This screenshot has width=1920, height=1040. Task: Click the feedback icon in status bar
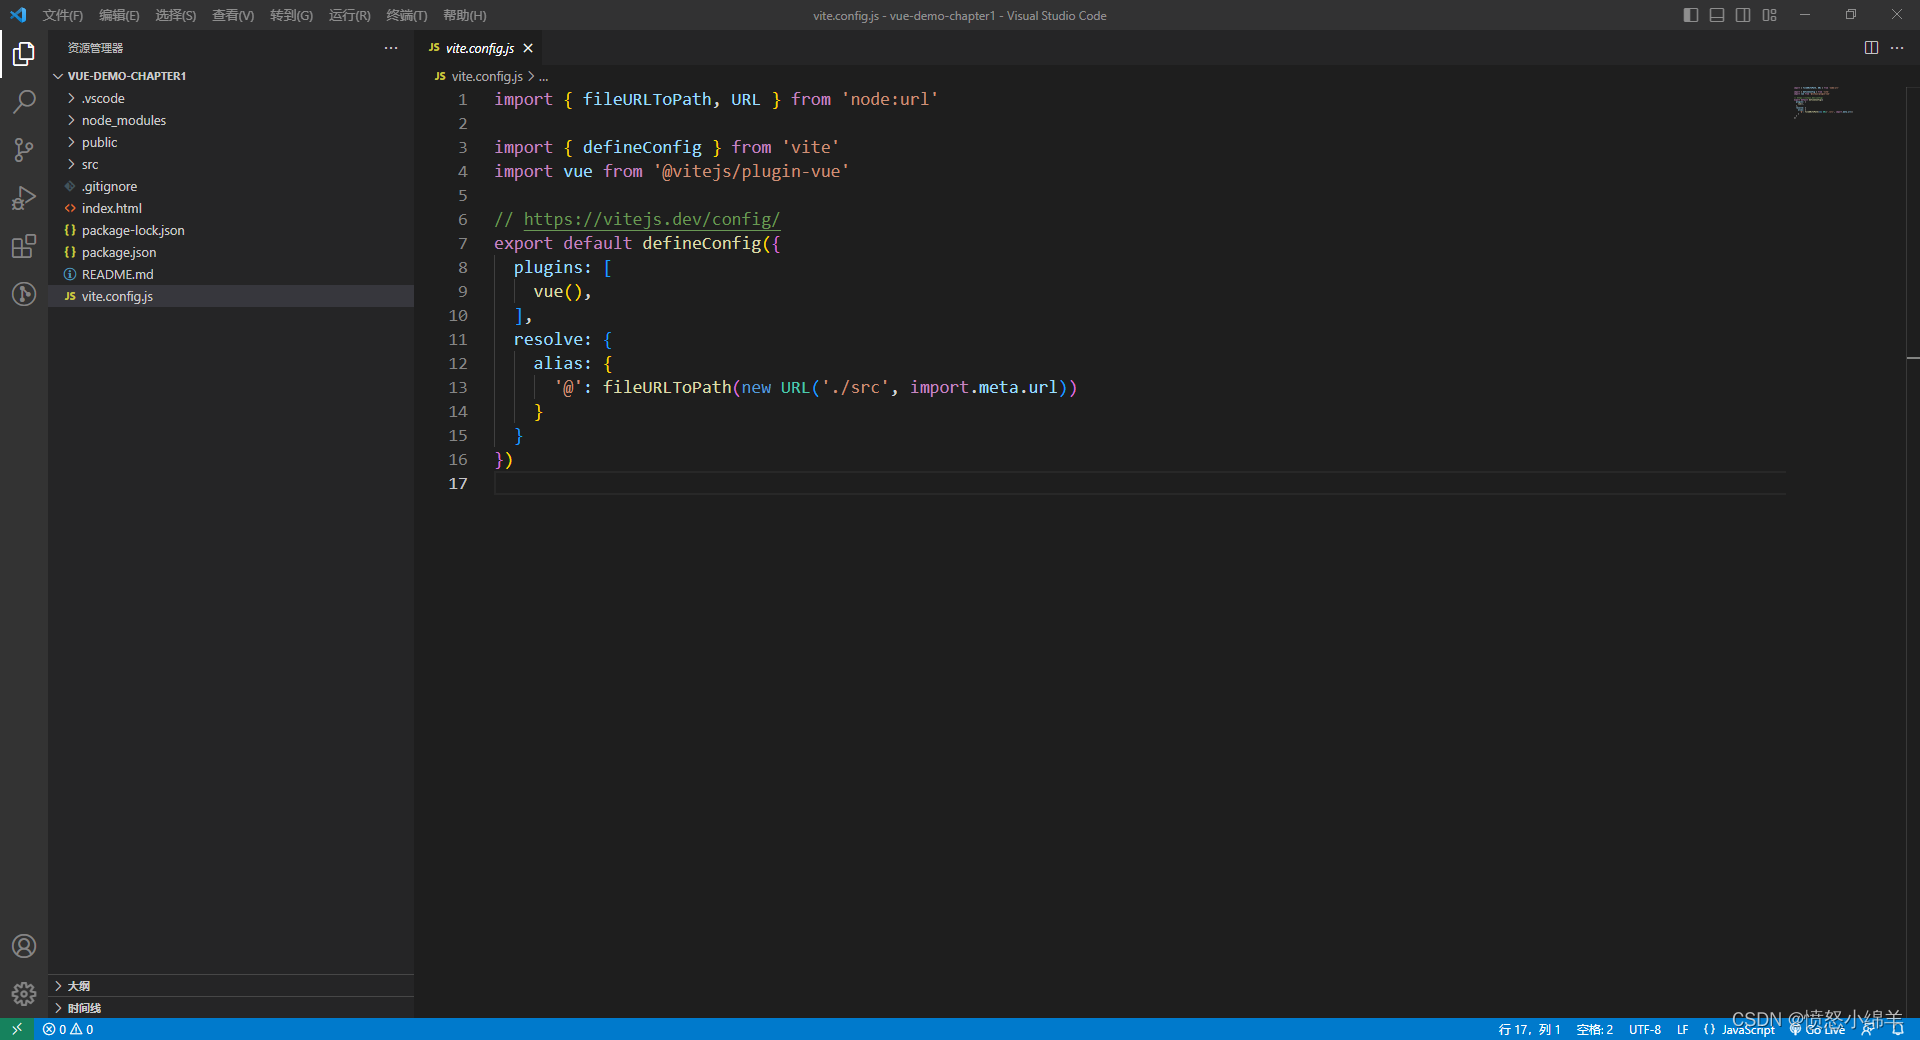[x=1868, y=1029]
